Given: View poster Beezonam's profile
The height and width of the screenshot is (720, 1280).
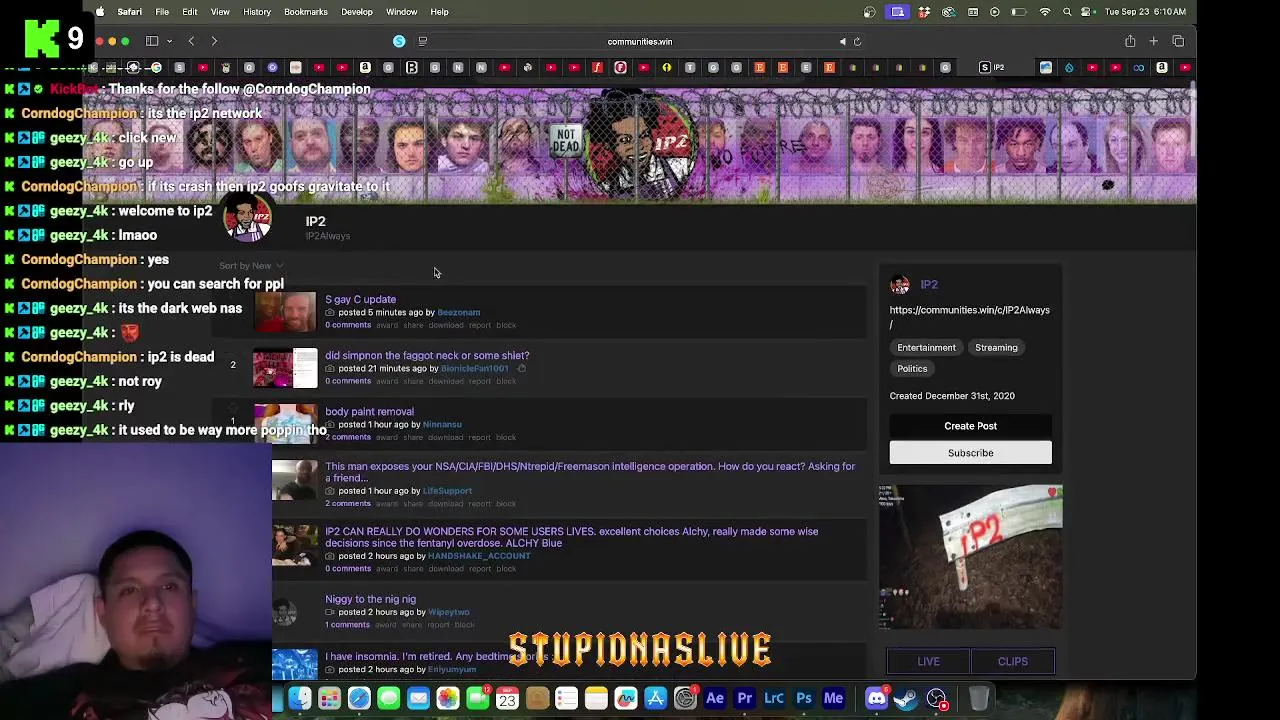Looking at the screenshot, I should pos(458,312).
